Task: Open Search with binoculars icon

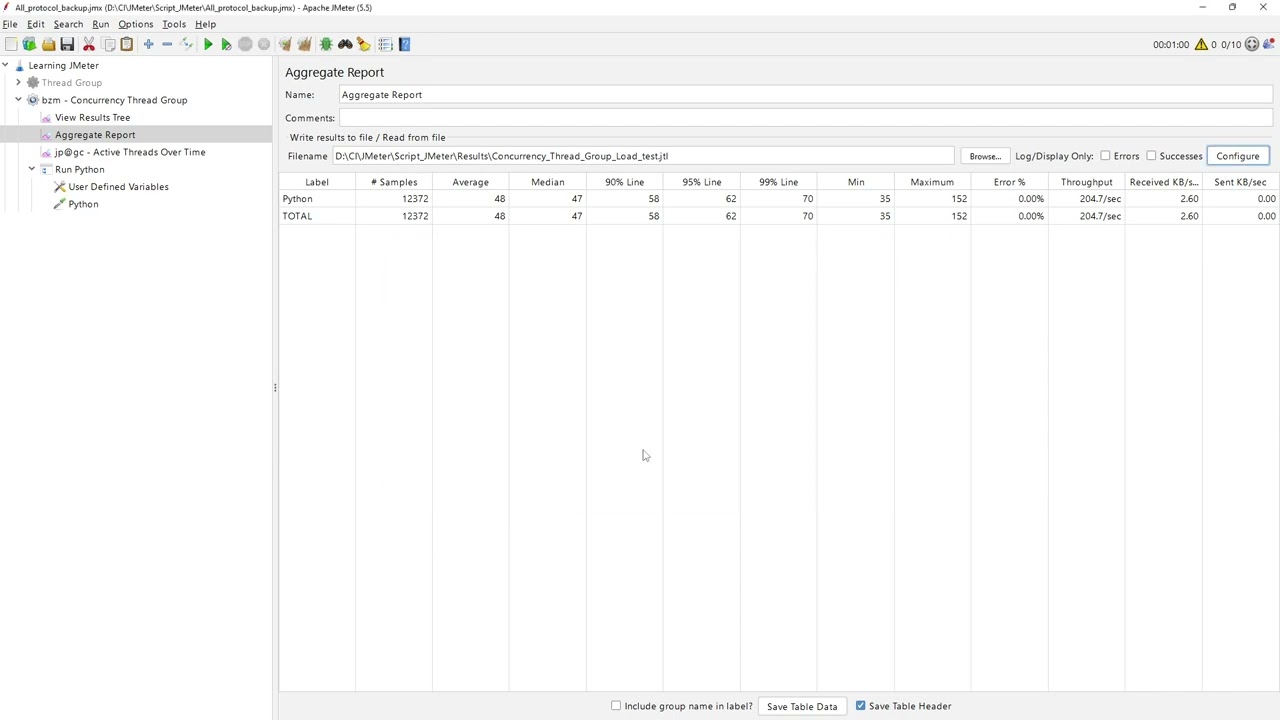Action: pyautogui.click(x=345, y=44)
